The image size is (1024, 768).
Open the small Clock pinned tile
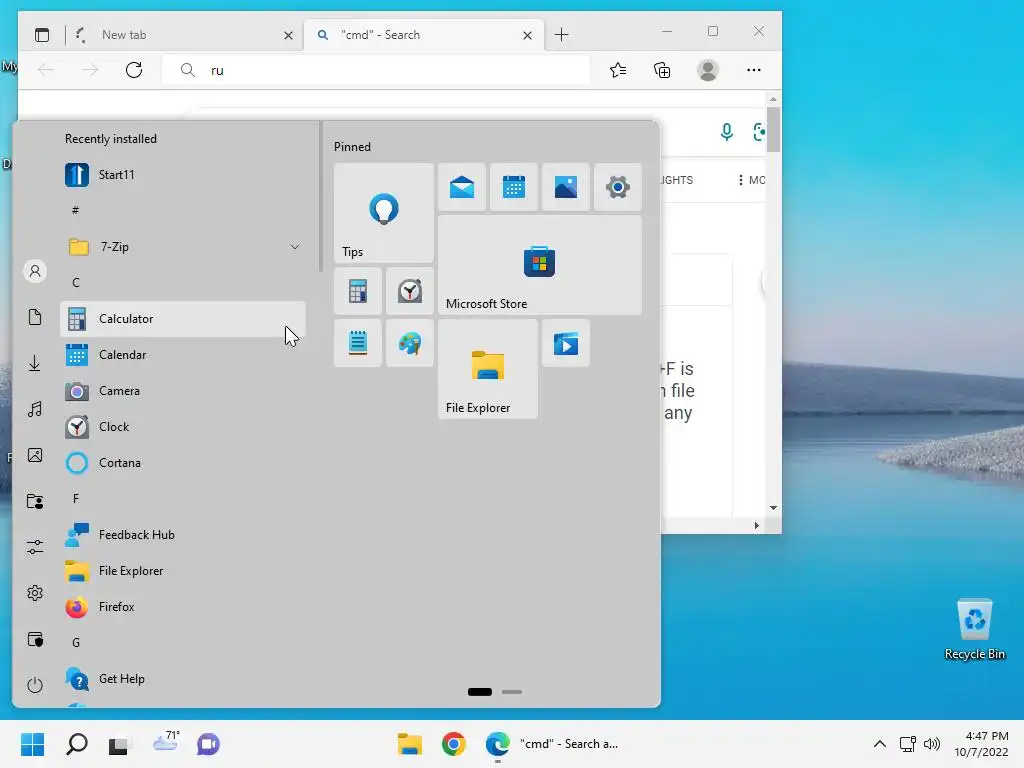pos(409,291)
